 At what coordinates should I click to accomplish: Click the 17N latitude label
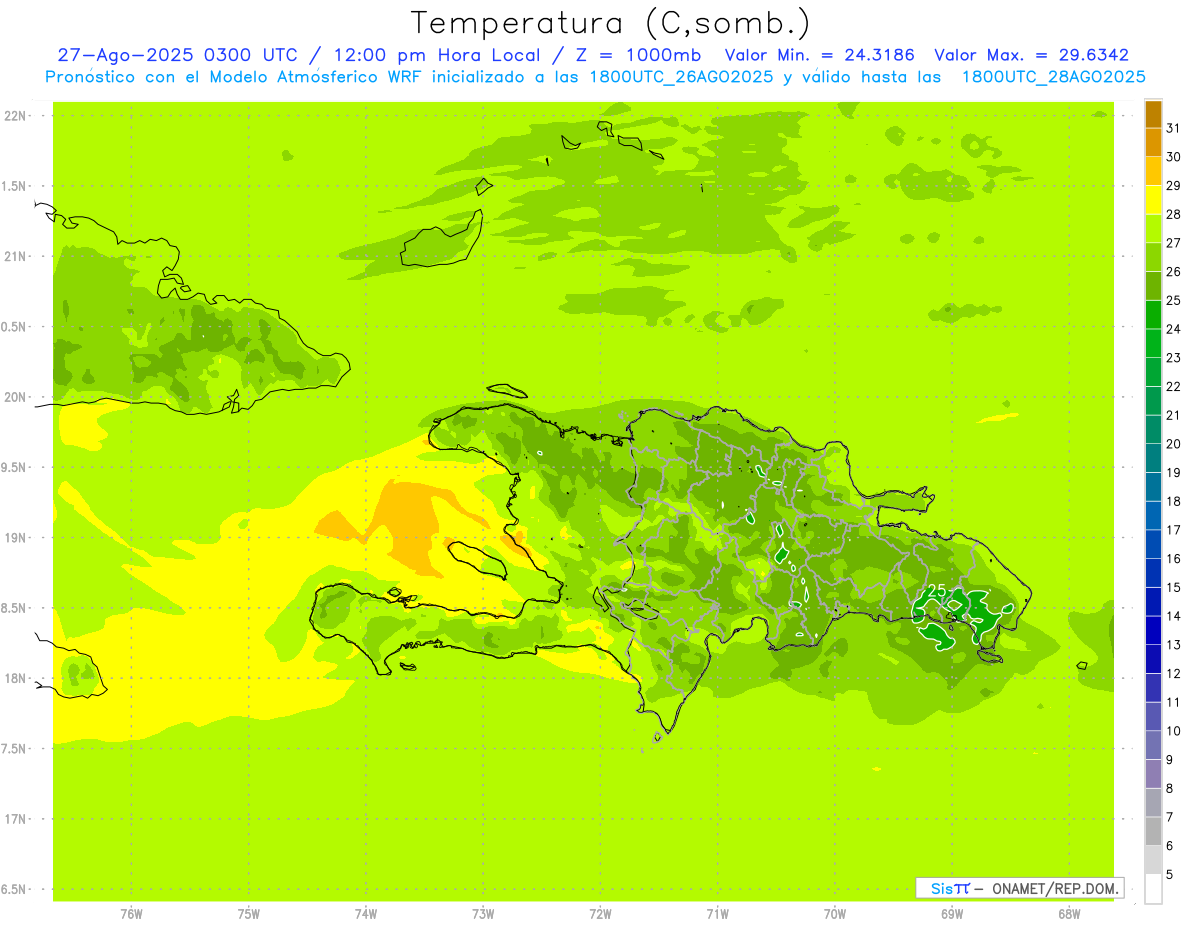[x=16, y=819]
